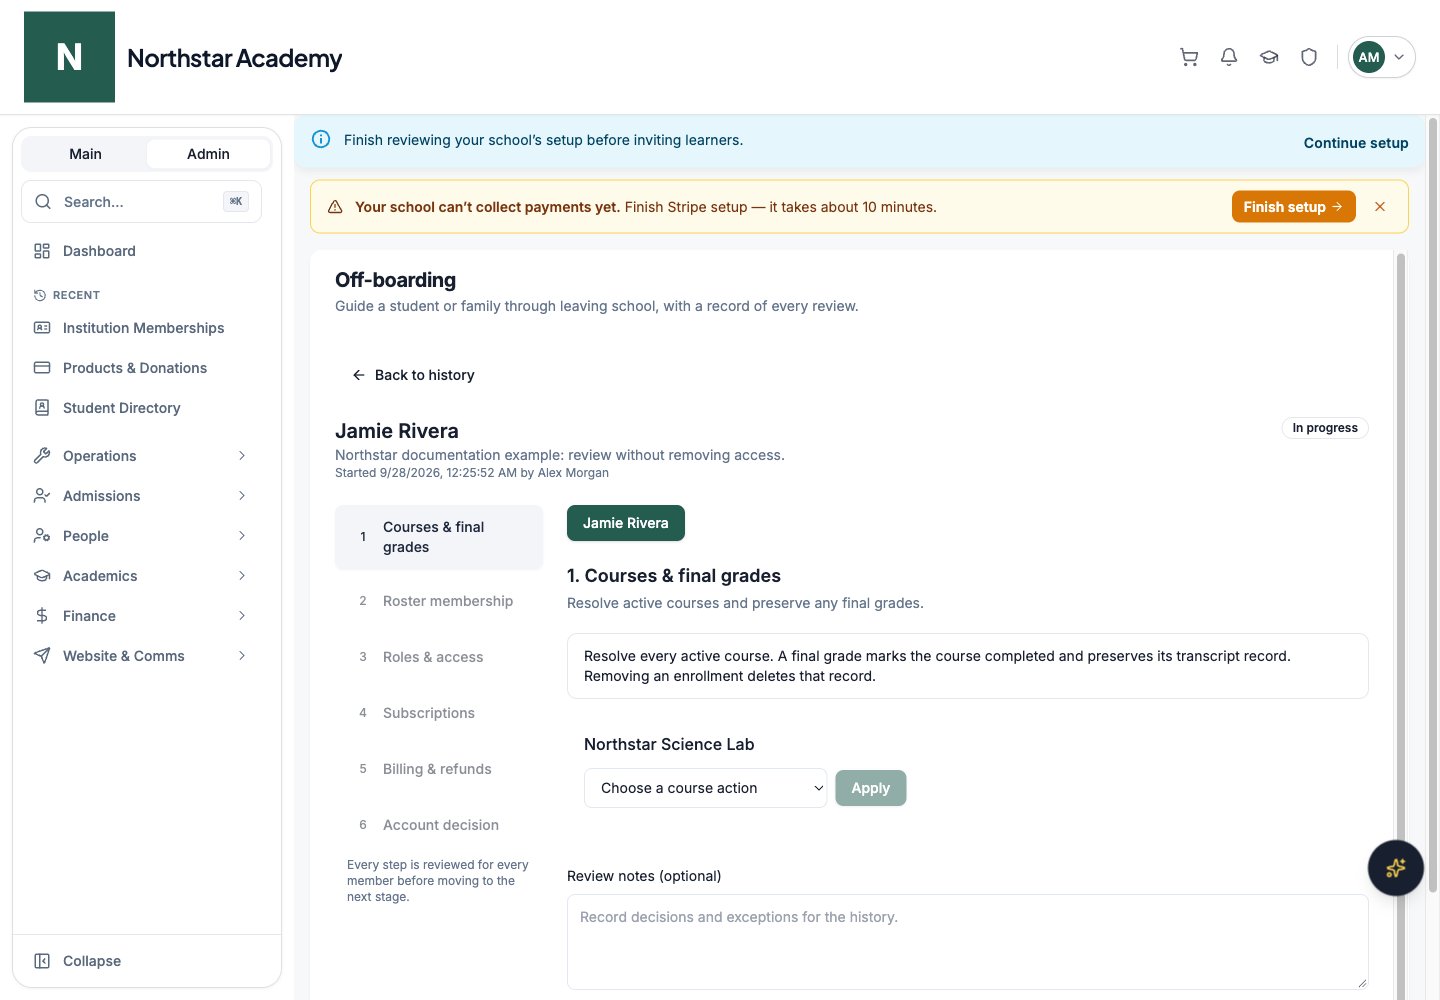This screenshot has width=1440, height=1000.
Task: Open notifications bell icon
Action: coord(1229,57)
